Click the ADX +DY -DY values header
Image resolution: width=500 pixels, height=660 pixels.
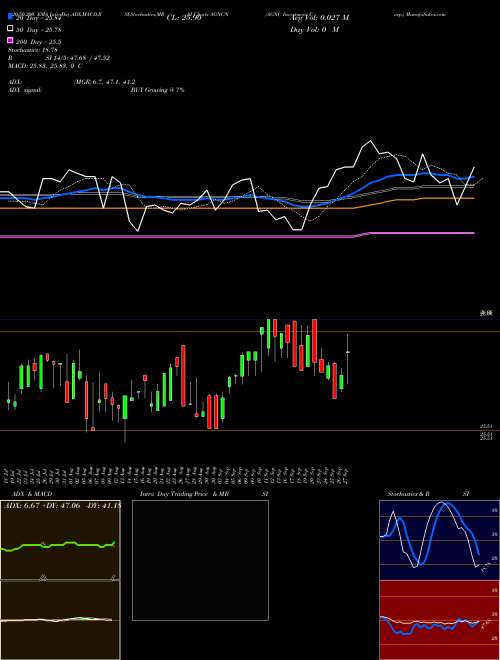(x=62, y=505)
